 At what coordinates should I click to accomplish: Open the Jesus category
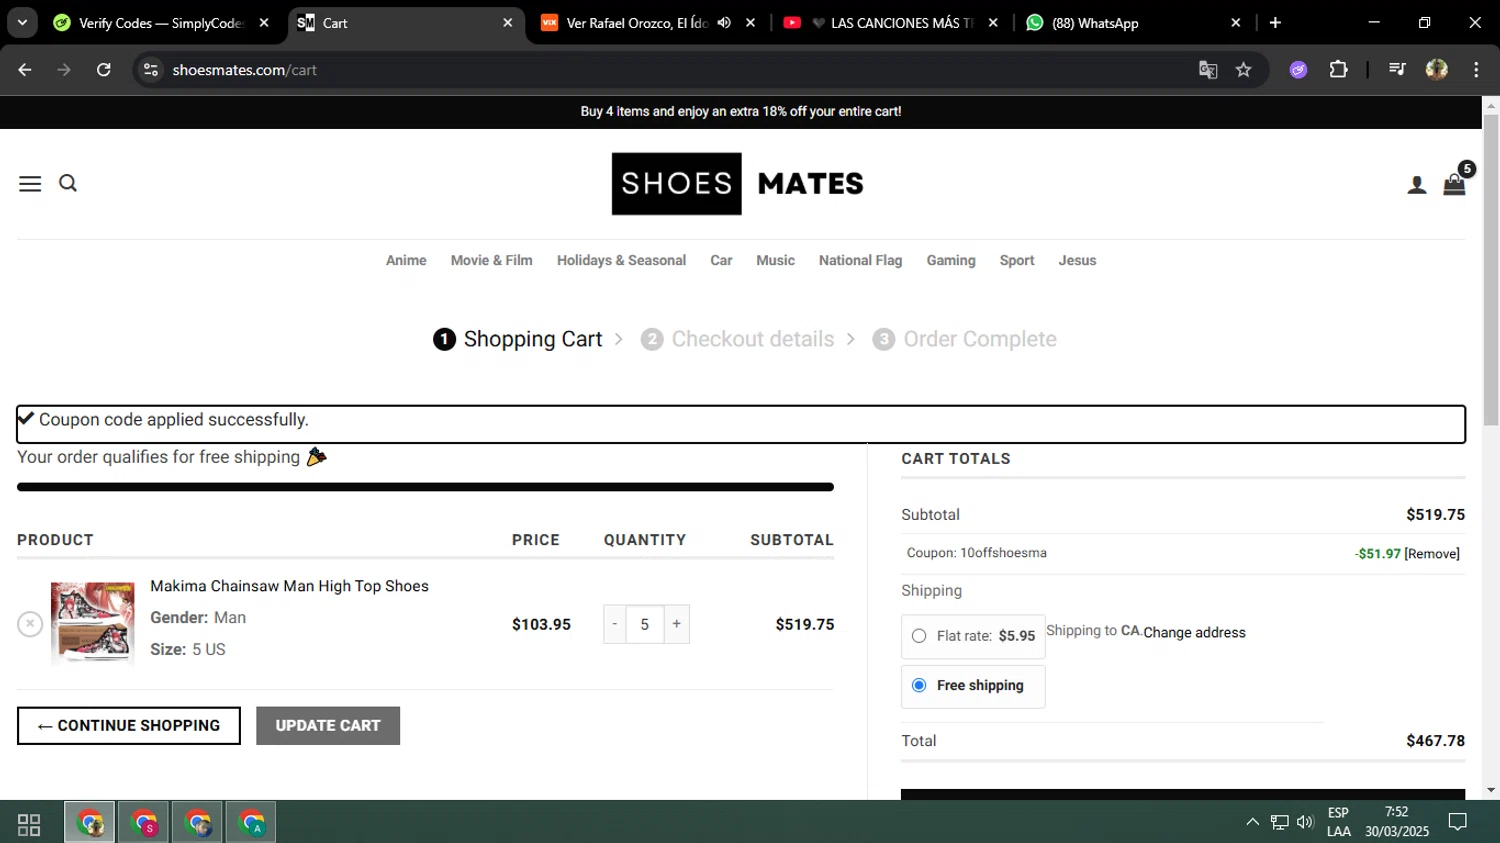tap(1077, 260)
